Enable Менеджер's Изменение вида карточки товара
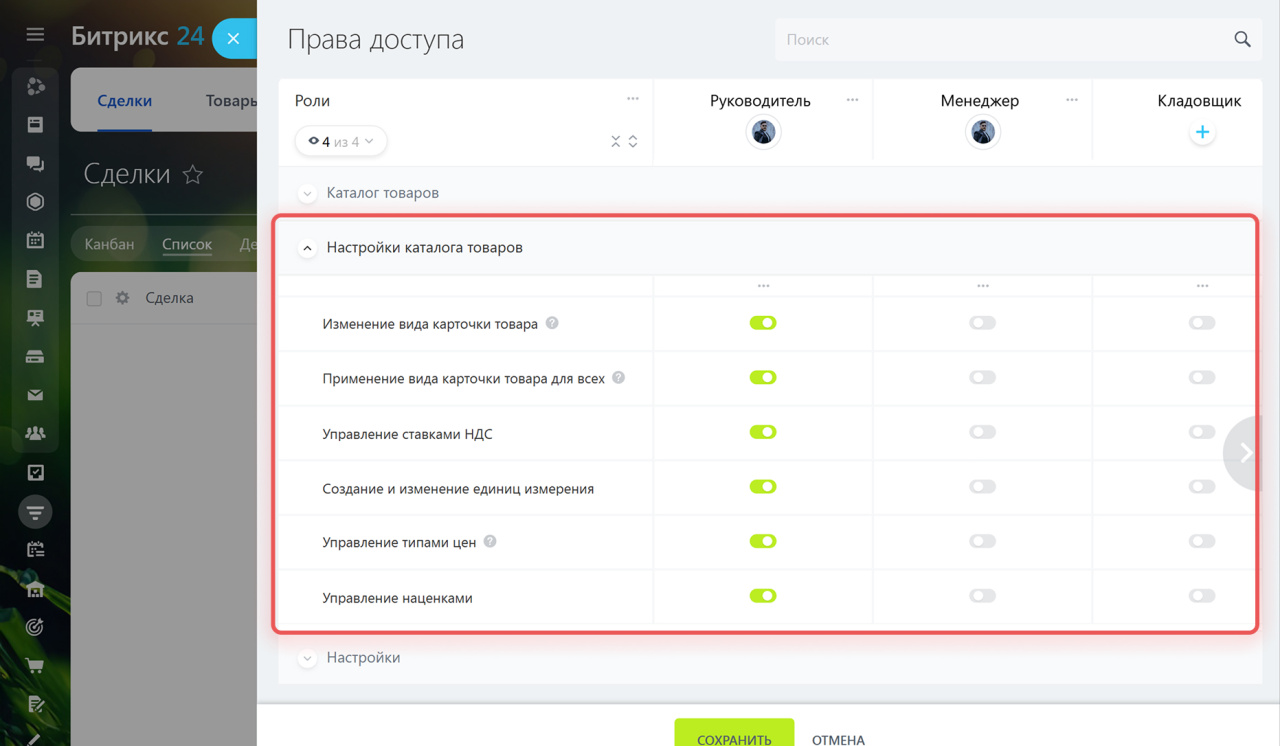The image size is (1280, 746). coord(982,323)
